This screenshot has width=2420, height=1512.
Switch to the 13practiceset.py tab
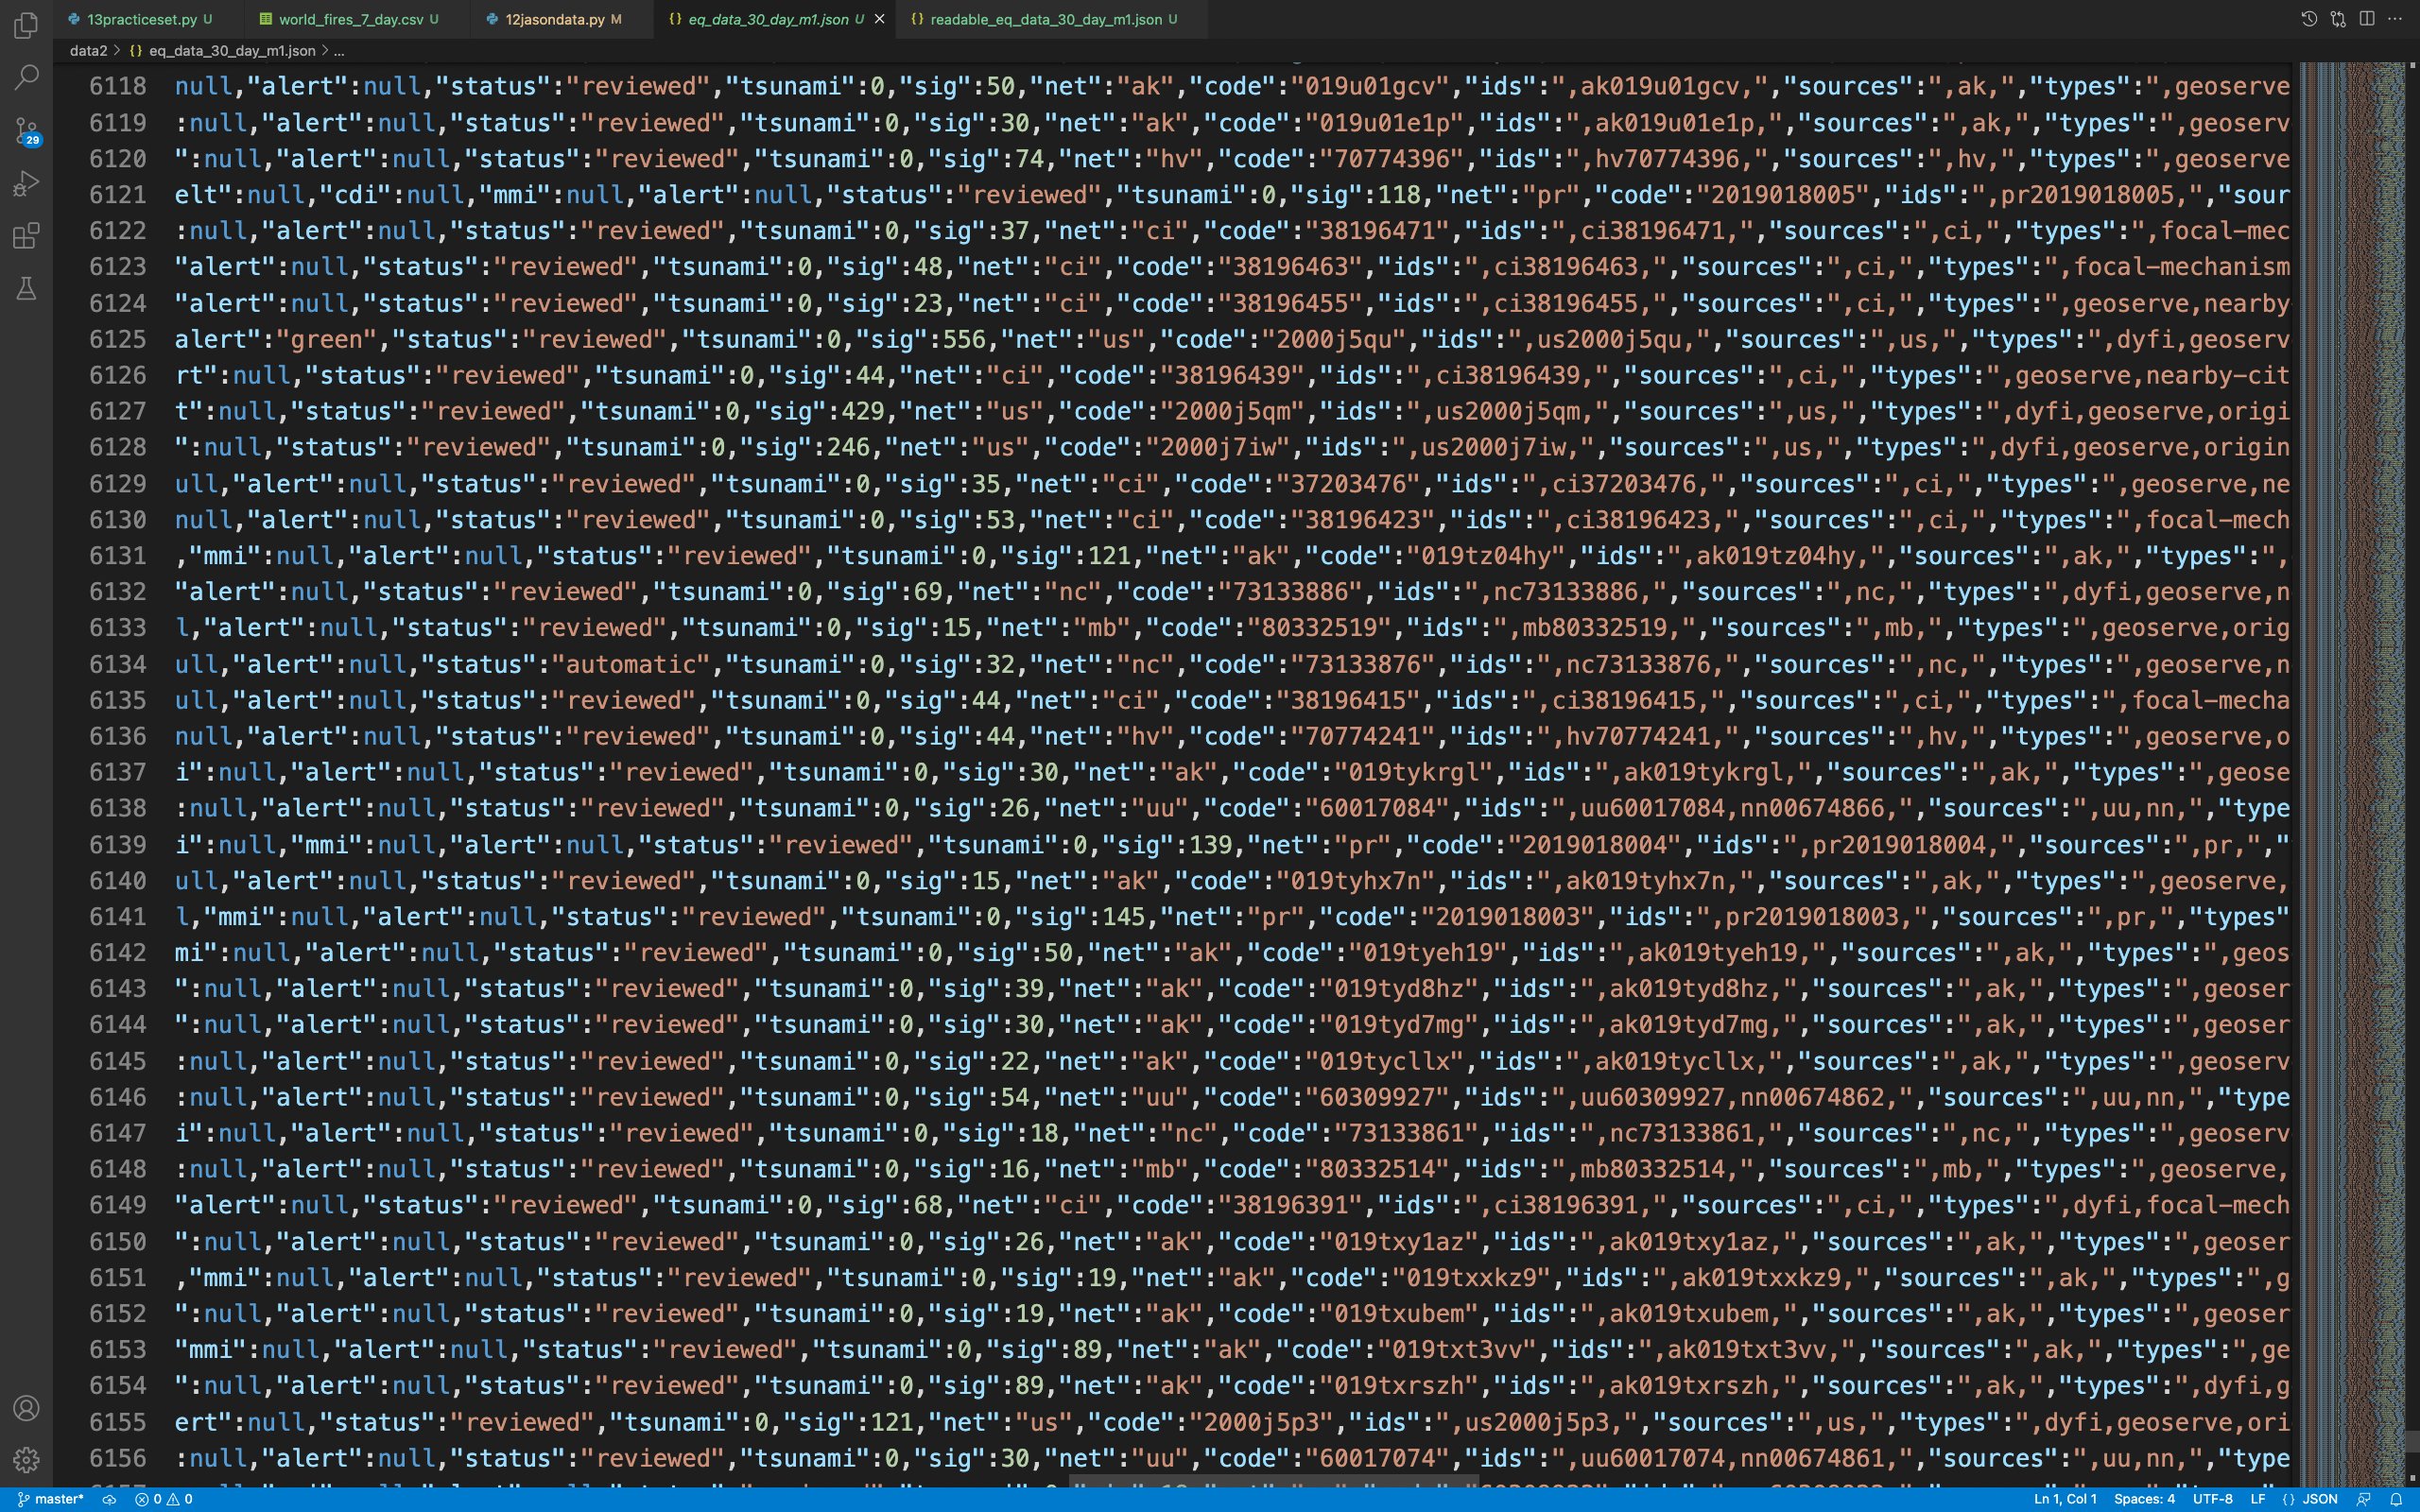[x=141, y=19]
